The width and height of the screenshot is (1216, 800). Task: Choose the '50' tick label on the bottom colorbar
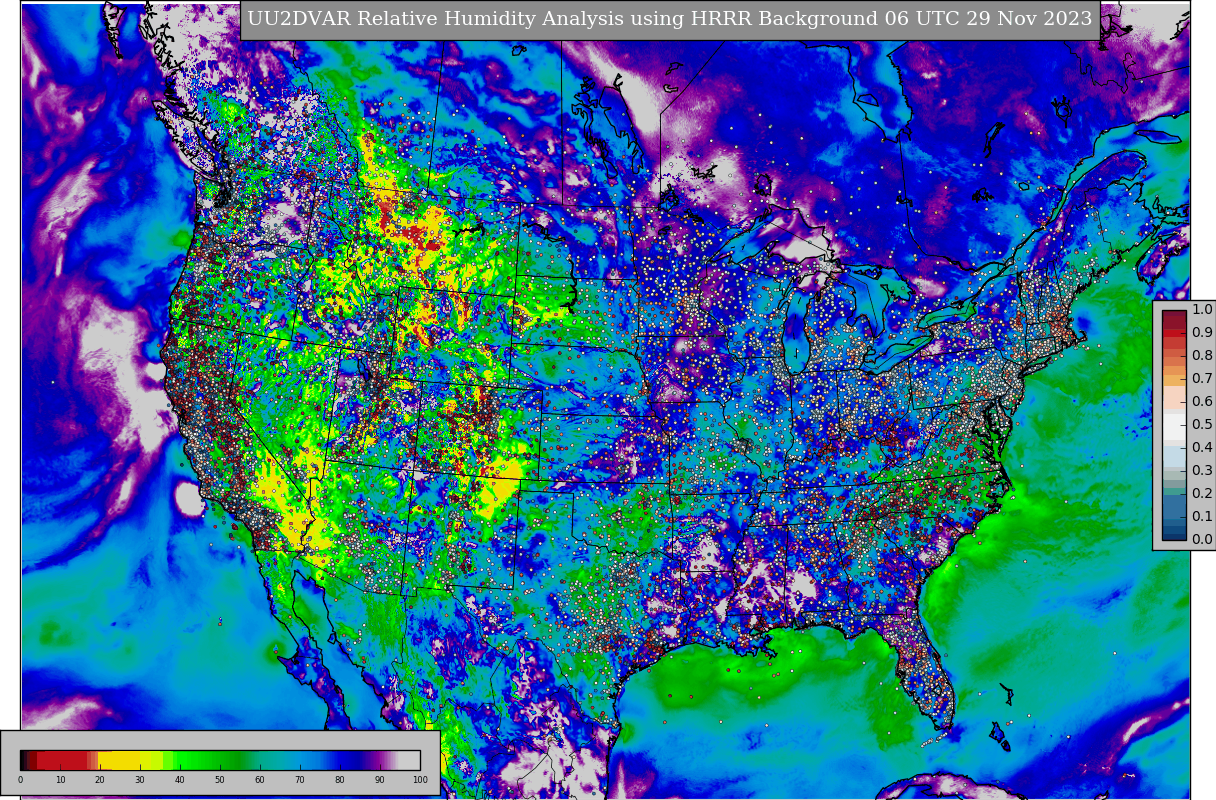[x=220, y=780]
